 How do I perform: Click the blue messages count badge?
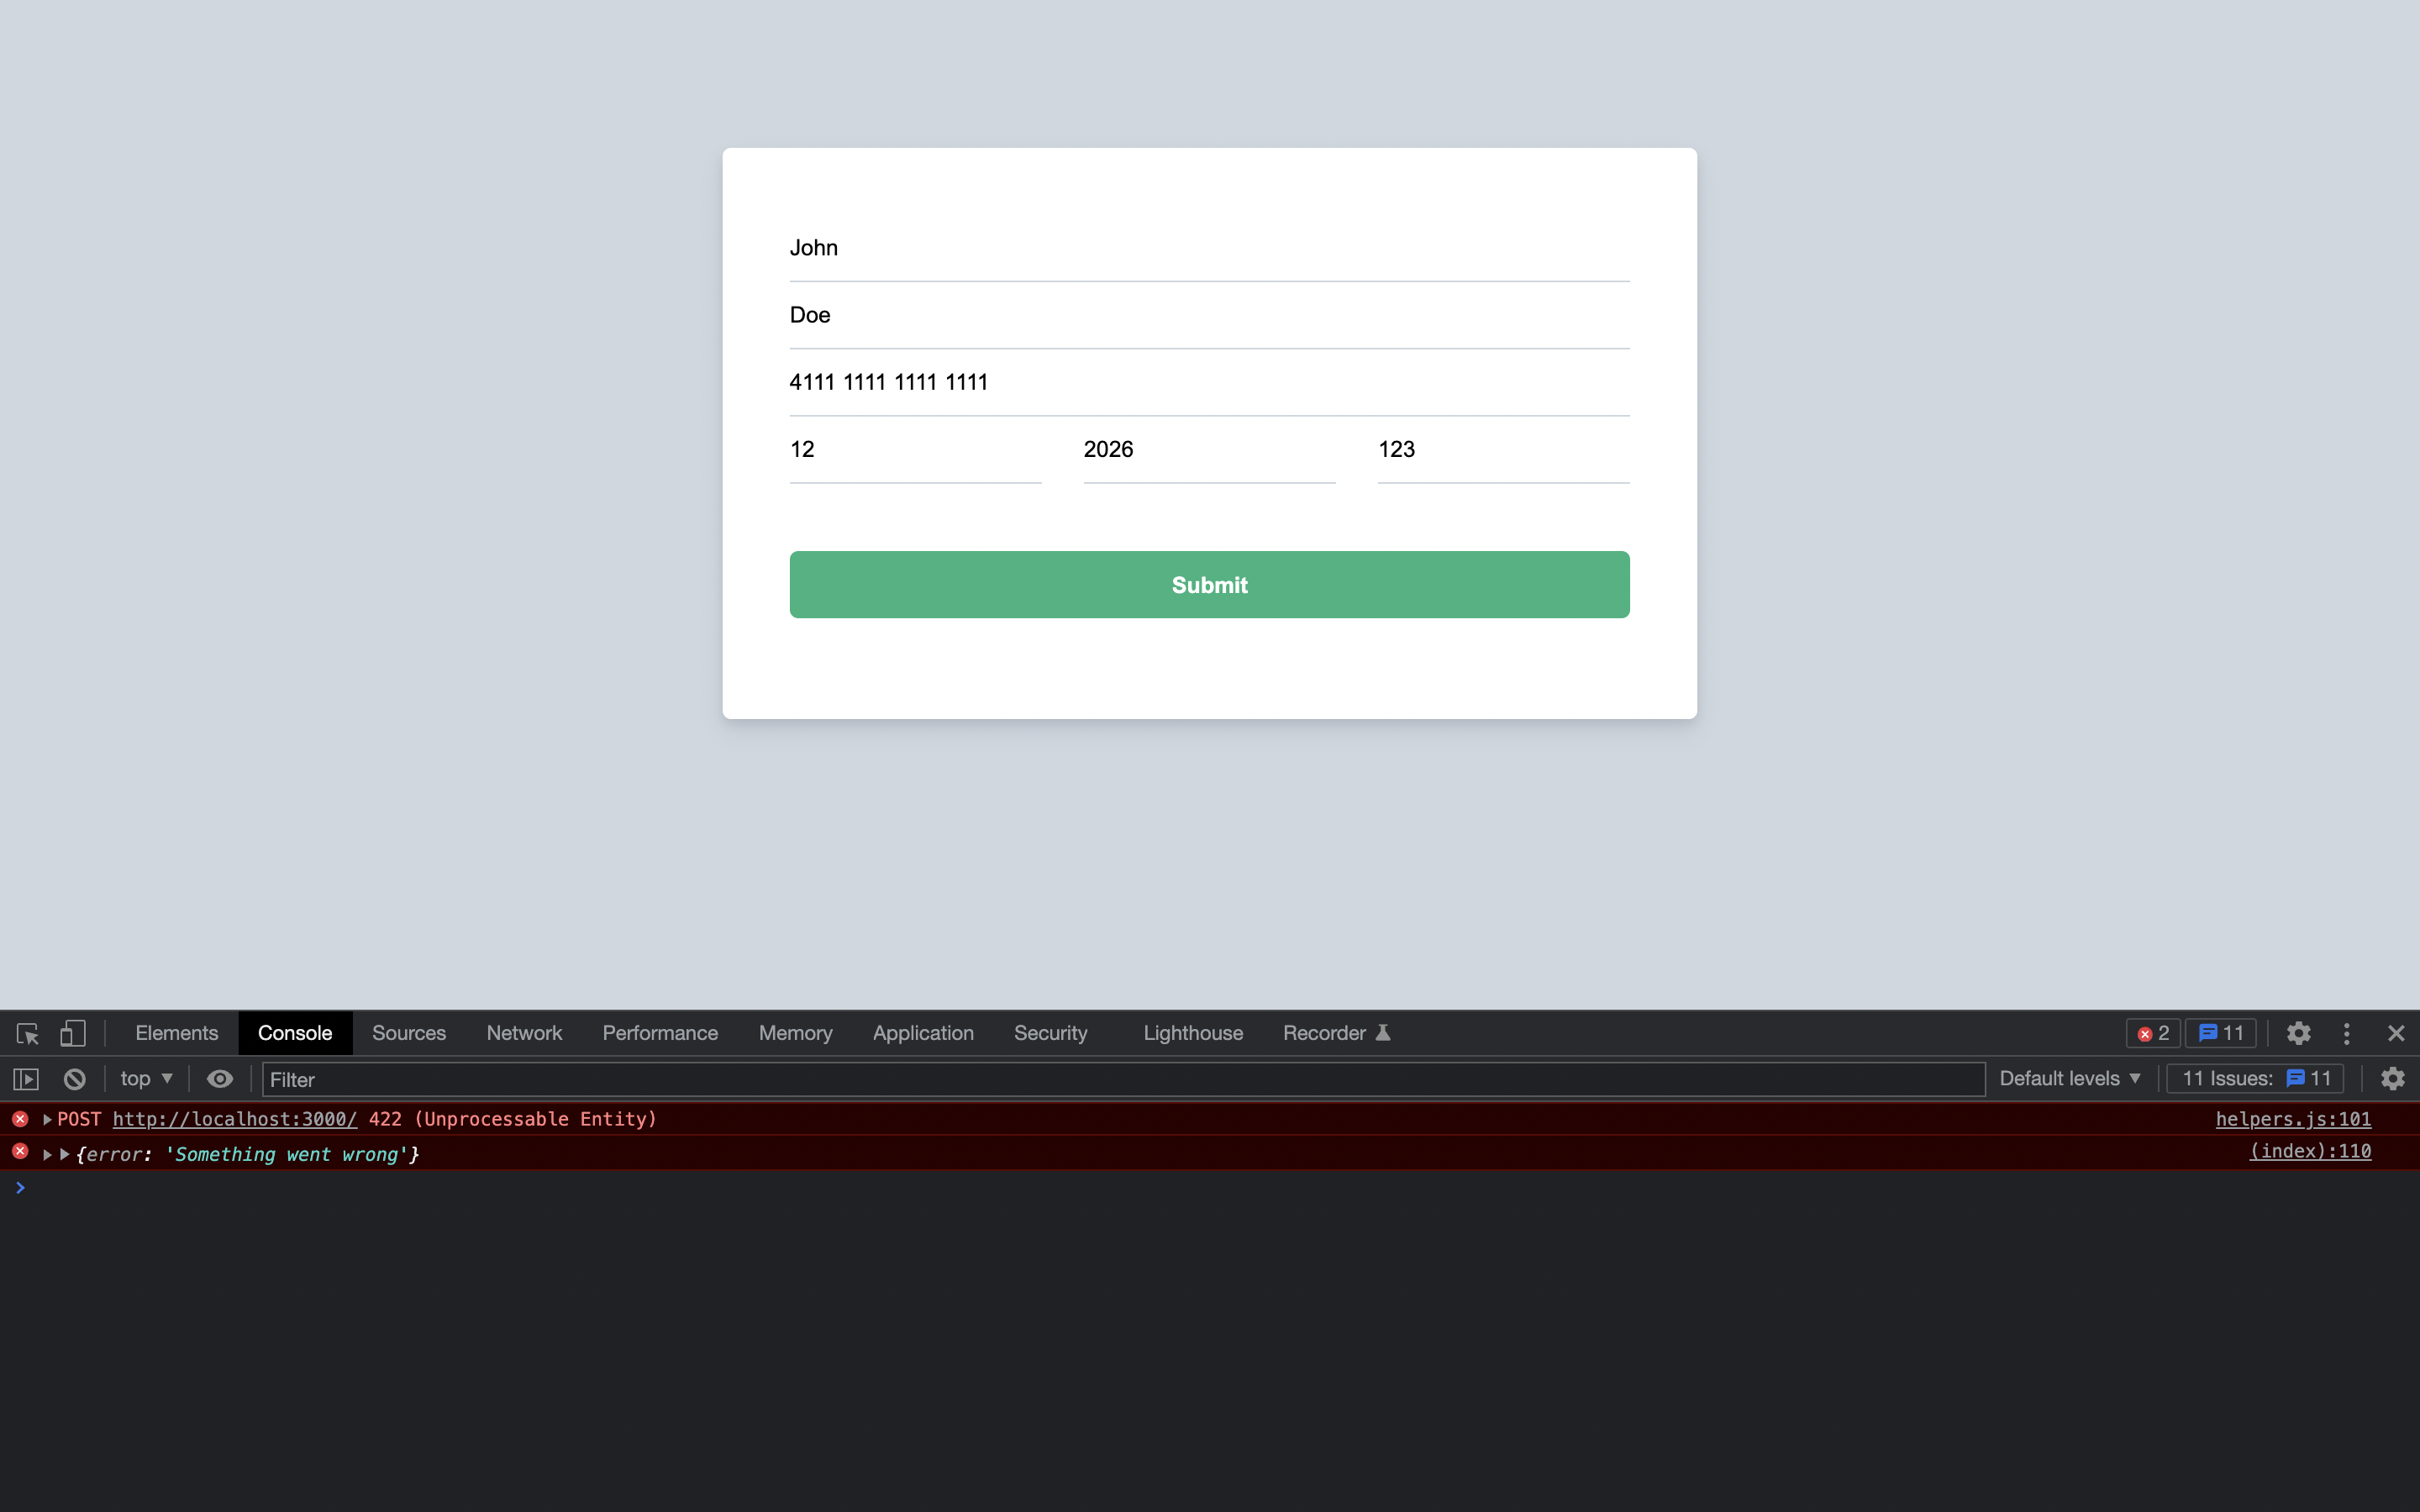coord(2221,1033)
